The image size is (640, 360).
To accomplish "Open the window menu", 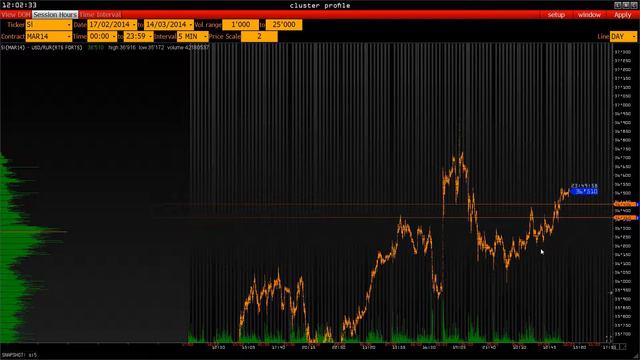I will coord(589,15).
